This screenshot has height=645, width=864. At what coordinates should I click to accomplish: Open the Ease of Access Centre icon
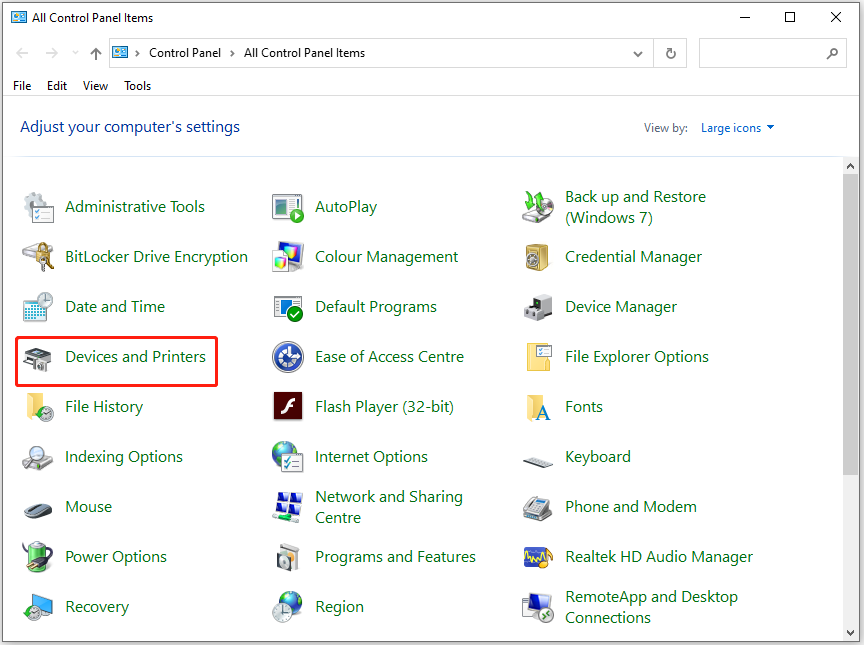click(x=288, y=357)
